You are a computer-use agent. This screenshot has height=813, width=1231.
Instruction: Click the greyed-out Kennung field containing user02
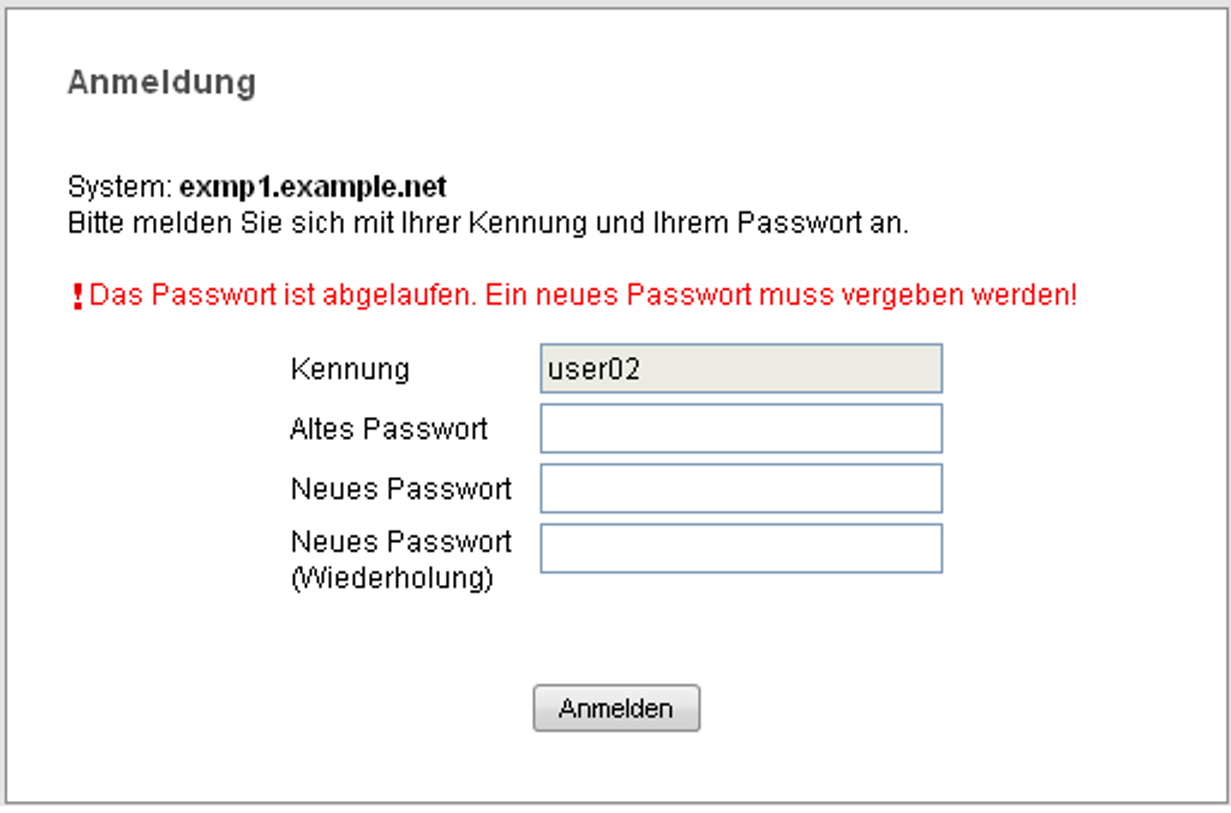(741, 369)
